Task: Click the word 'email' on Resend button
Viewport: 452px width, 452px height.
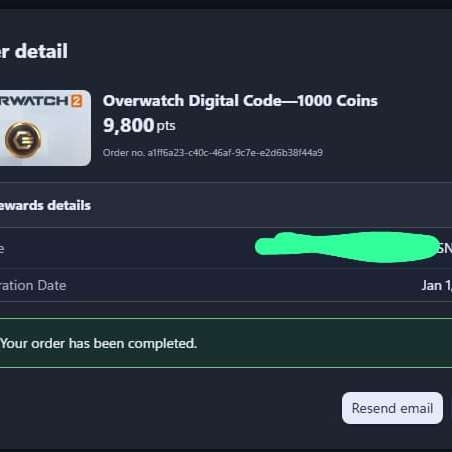Action: [417, 408]
